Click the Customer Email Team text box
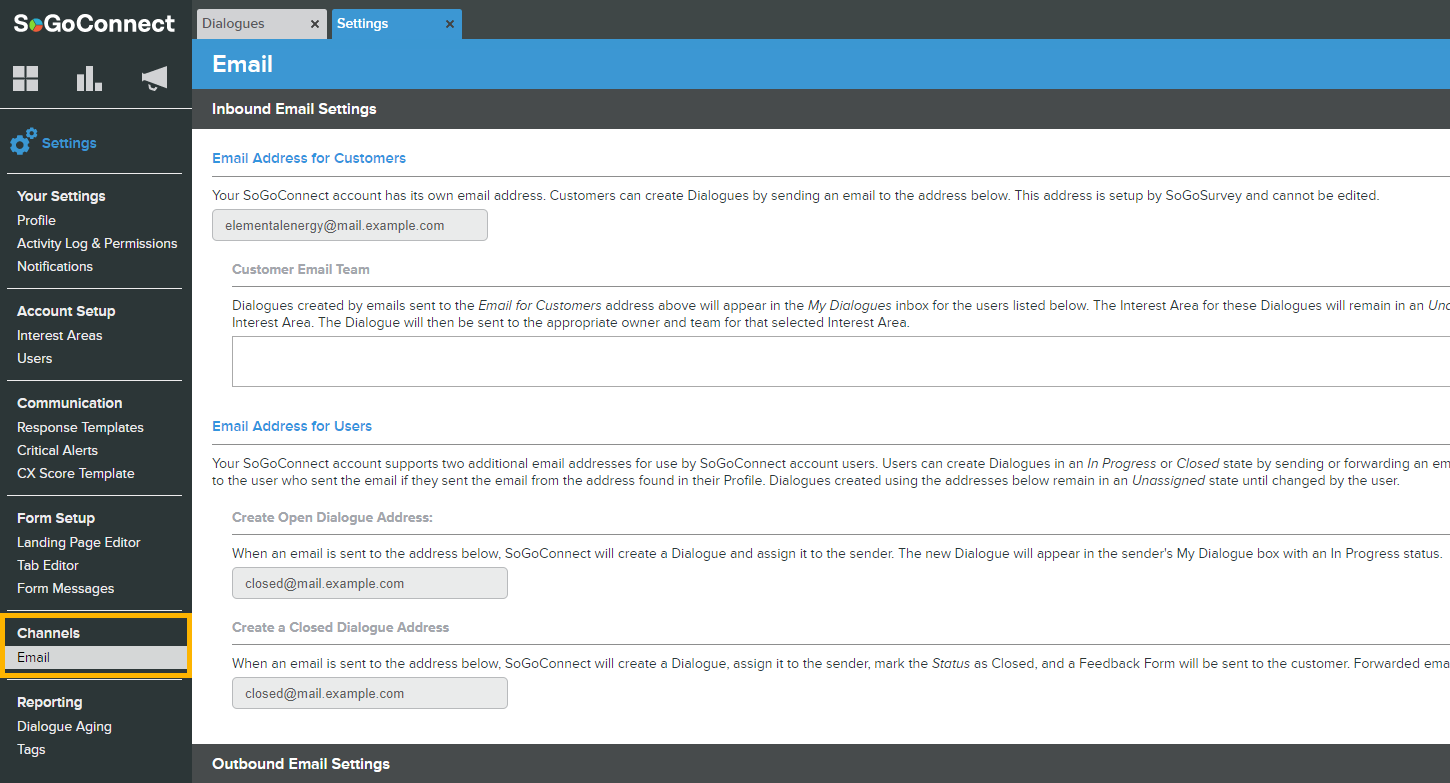The width and height of the screenshot is (1450, 783). click(x=841, y=361)
